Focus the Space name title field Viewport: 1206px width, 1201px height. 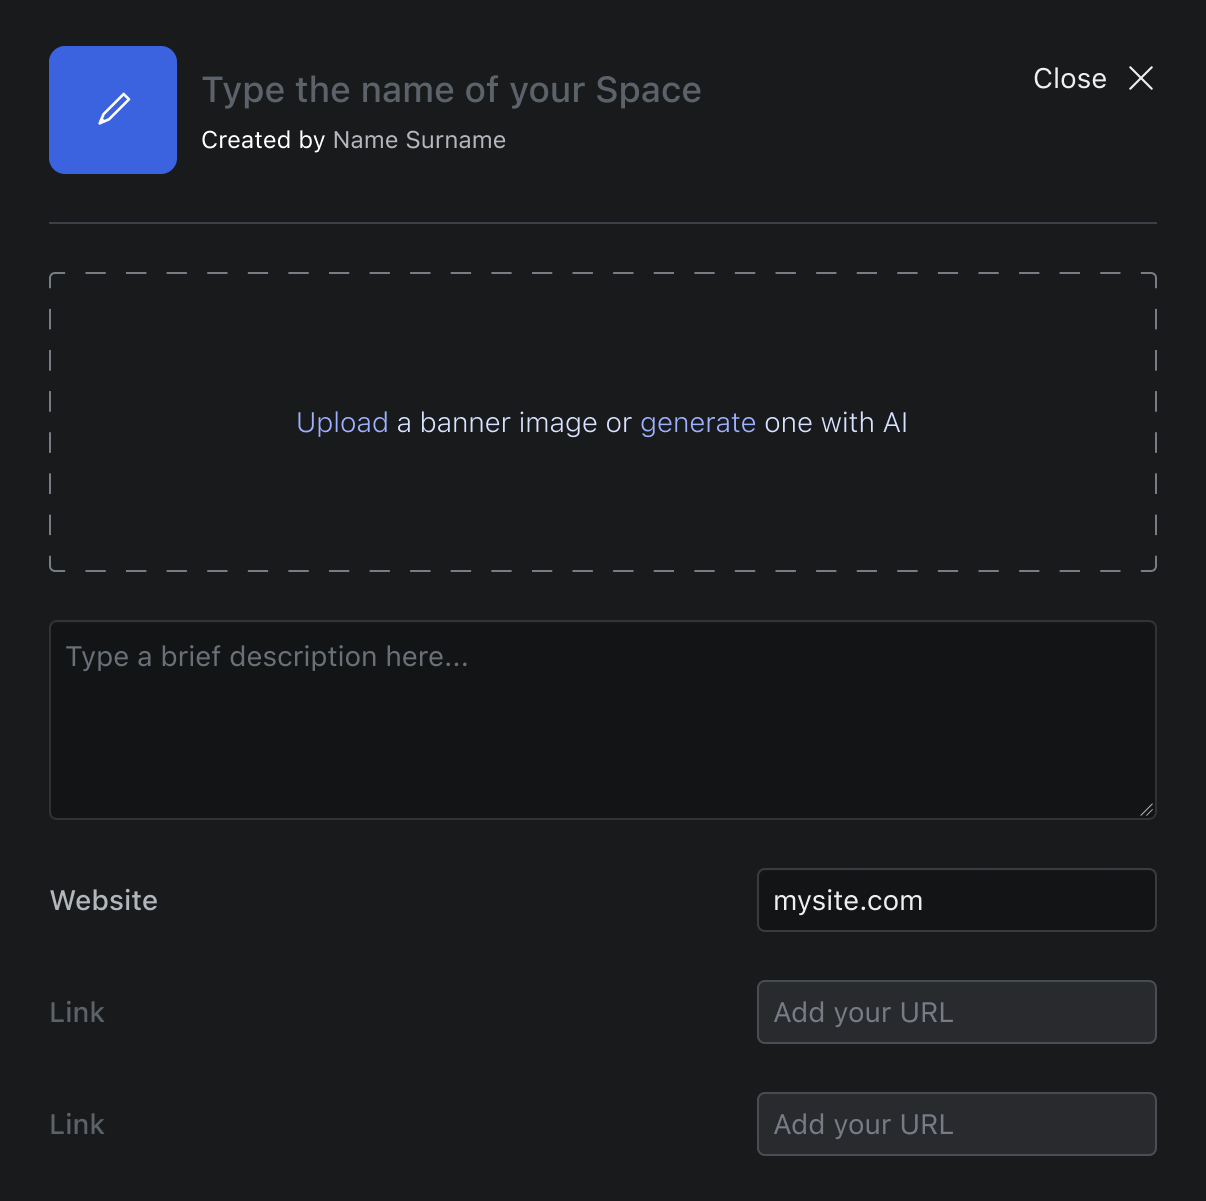[451, 90]
